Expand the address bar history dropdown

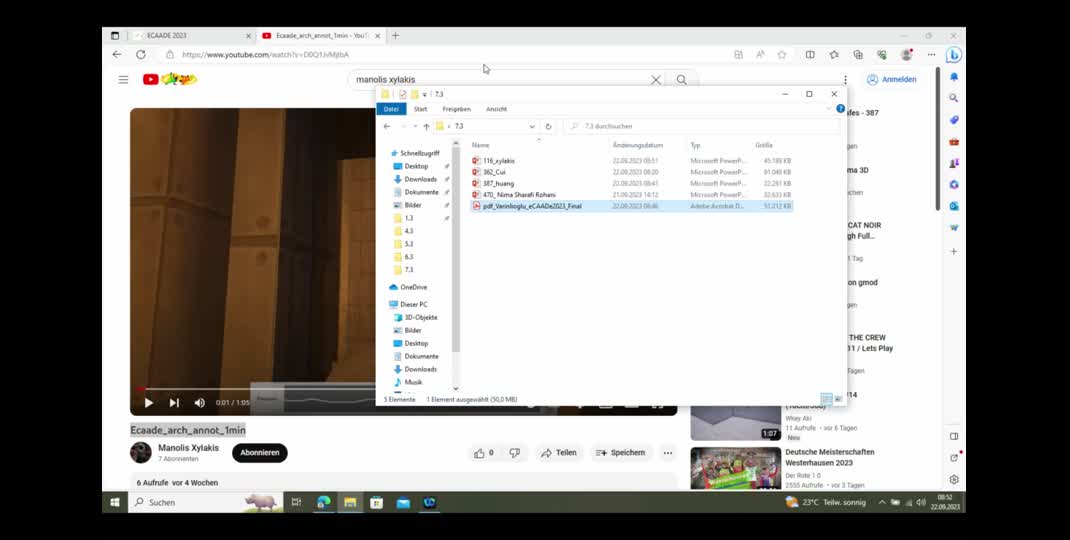pos(531,127)
